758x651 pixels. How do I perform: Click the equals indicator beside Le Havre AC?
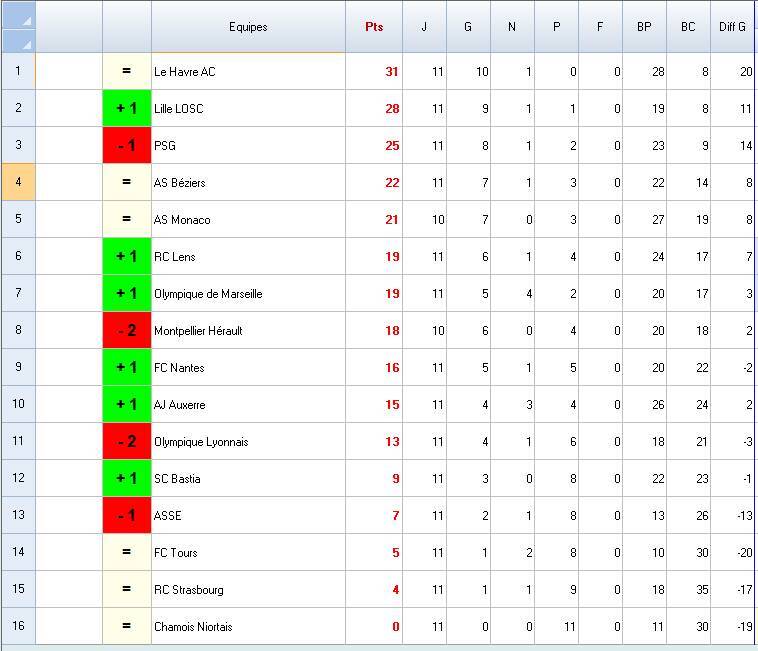click(127, 71)
